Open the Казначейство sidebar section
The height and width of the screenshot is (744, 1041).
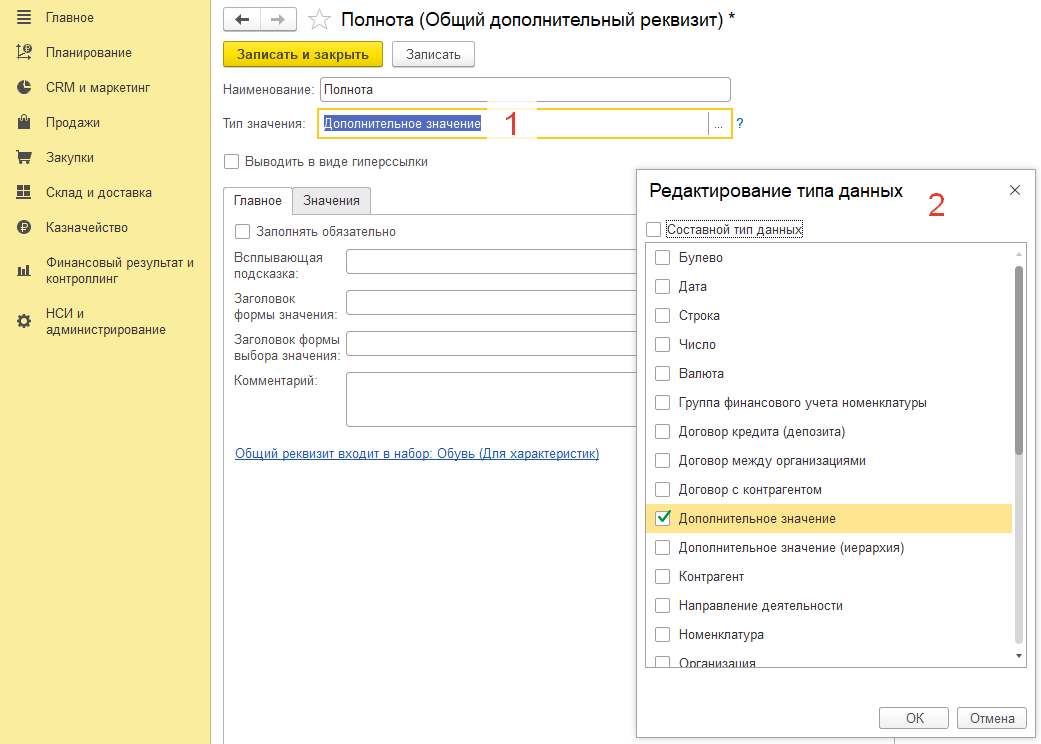[x=86, y=228]
